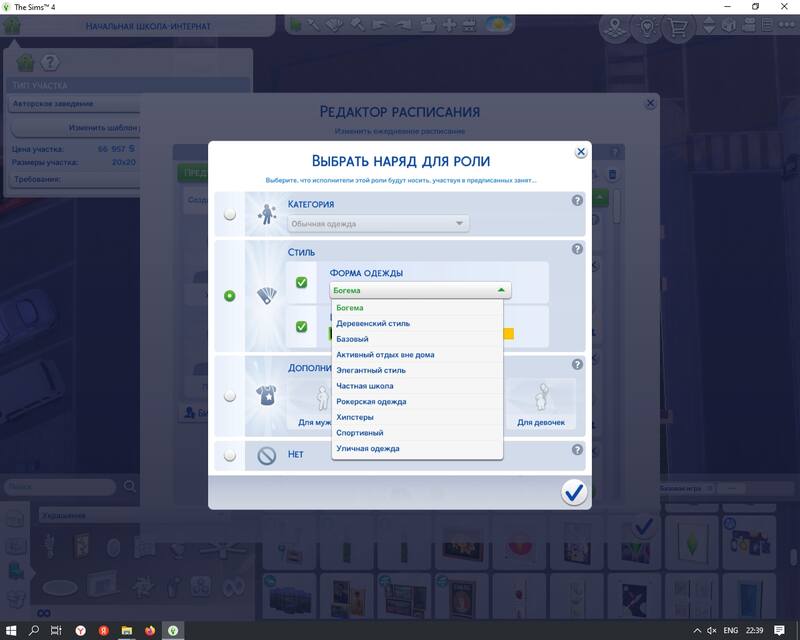800x640 pixels.
Task: Click the yellow color swatch in Стиль
Action: coord(507,334)
